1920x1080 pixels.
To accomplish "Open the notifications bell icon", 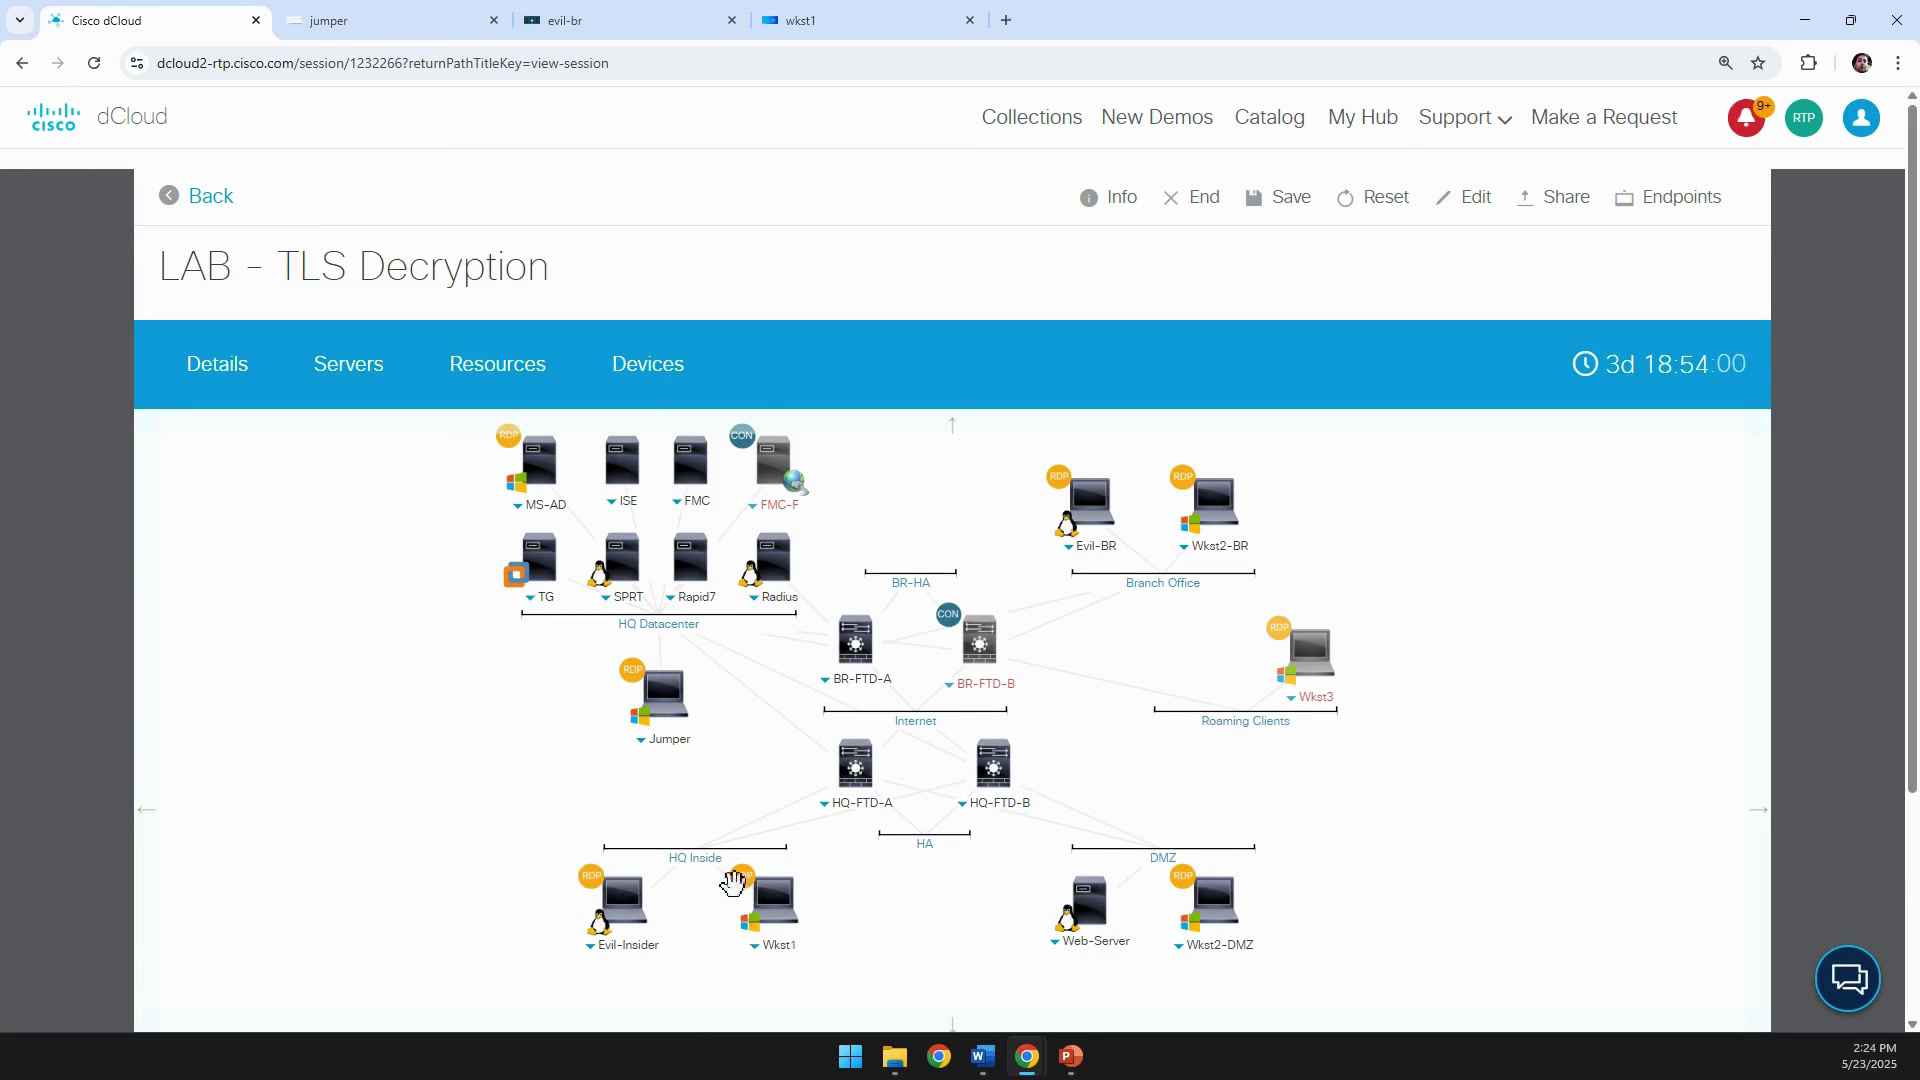I will pyautogui.click(x=1747, y=118).
